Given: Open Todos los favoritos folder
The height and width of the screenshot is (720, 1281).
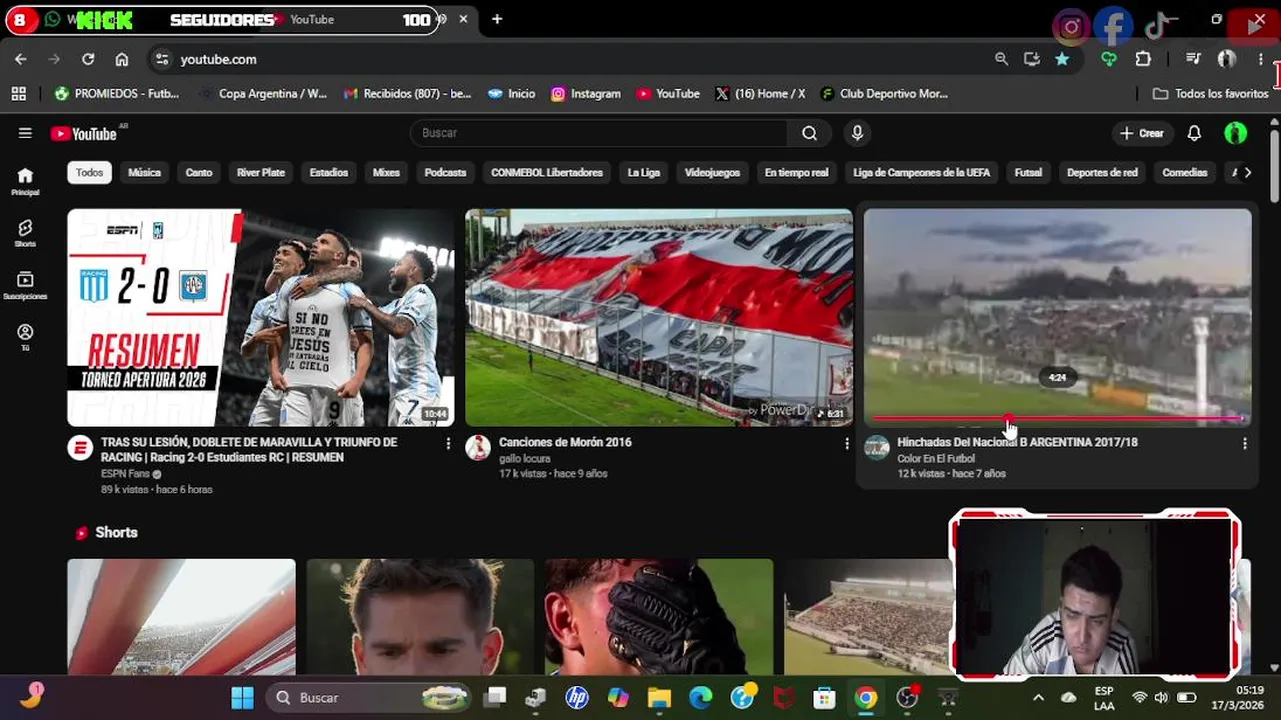Looking at the screenshot, I should [1211, 93].
